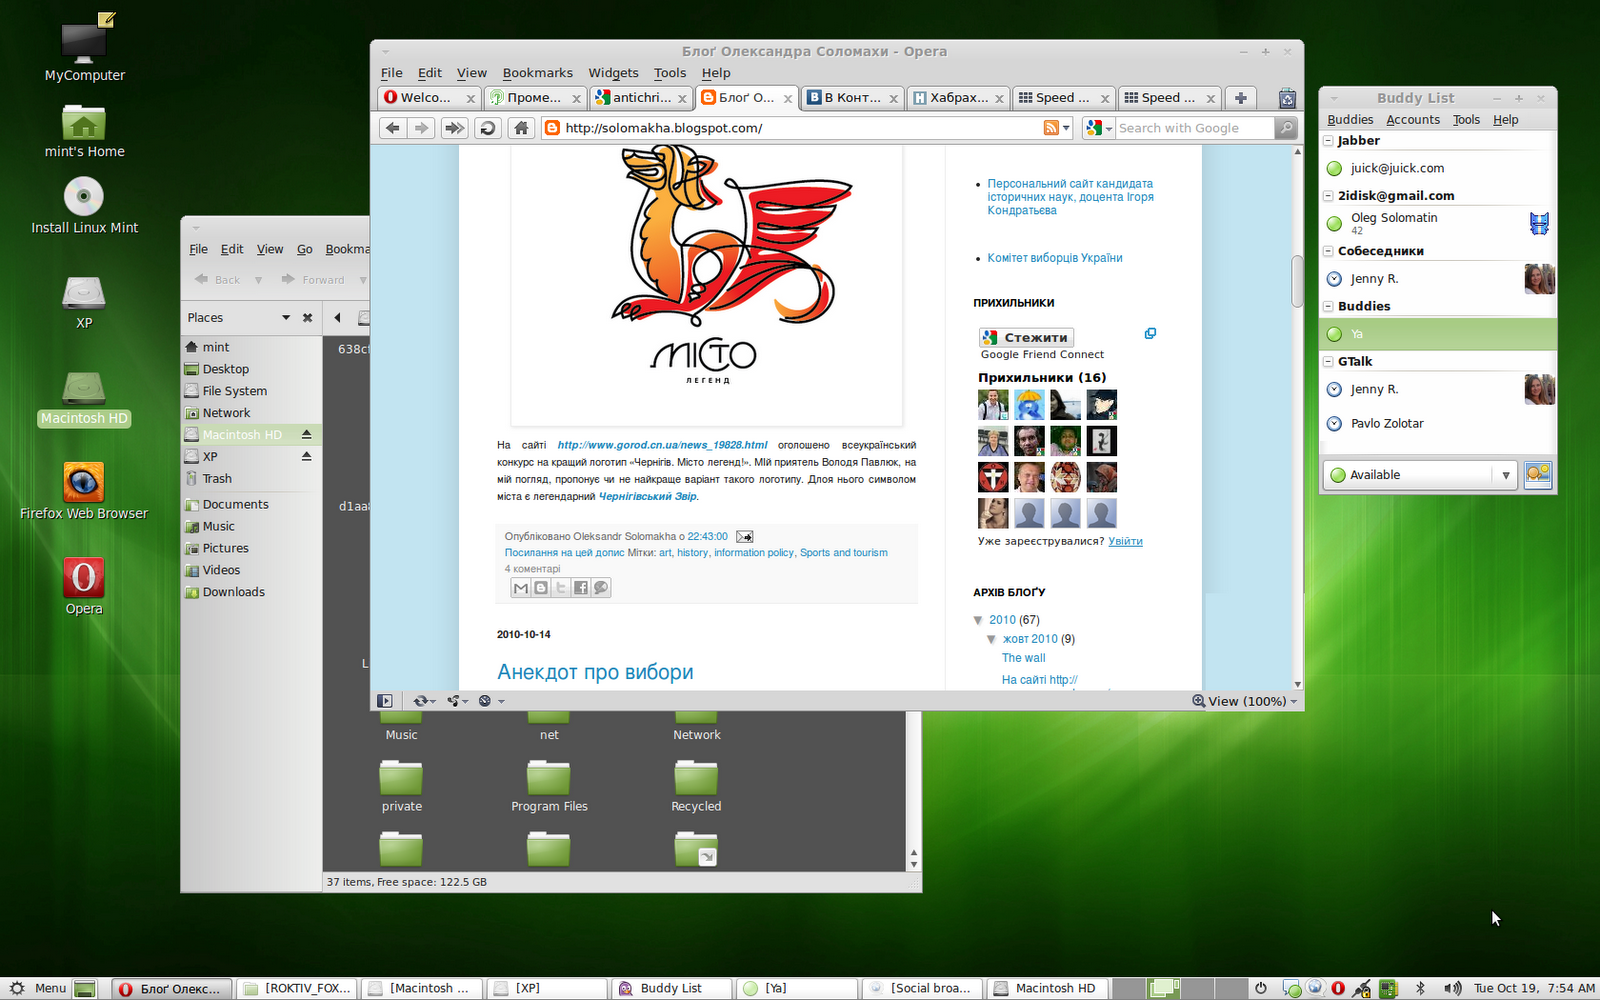Eject Macintosh HD from the Places sidebar

pyautogui.click(x=307, y=434)
